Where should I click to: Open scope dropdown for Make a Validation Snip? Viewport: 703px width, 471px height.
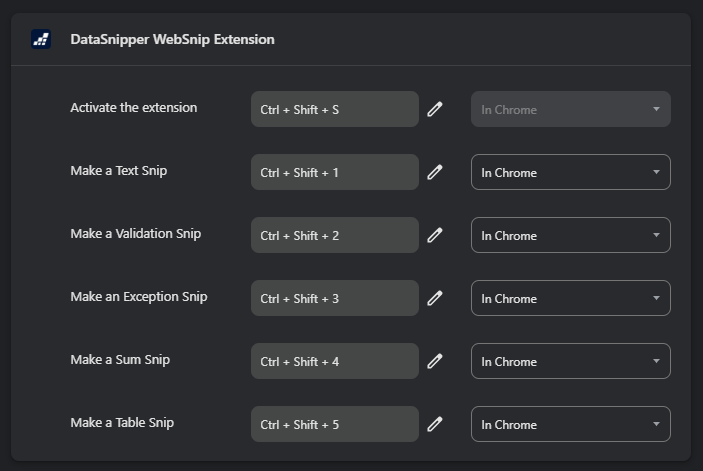click(x=570, y=236)
